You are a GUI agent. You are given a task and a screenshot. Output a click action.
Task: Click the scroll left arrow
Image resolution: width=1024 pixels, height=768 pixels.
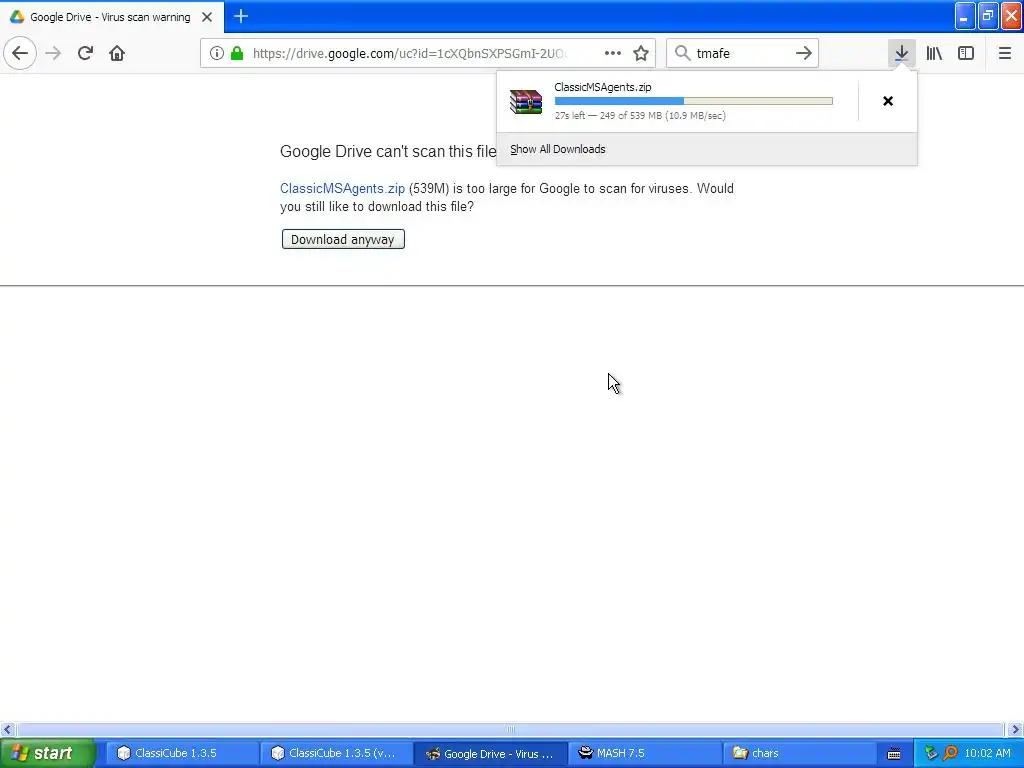[x=7, y=729]
